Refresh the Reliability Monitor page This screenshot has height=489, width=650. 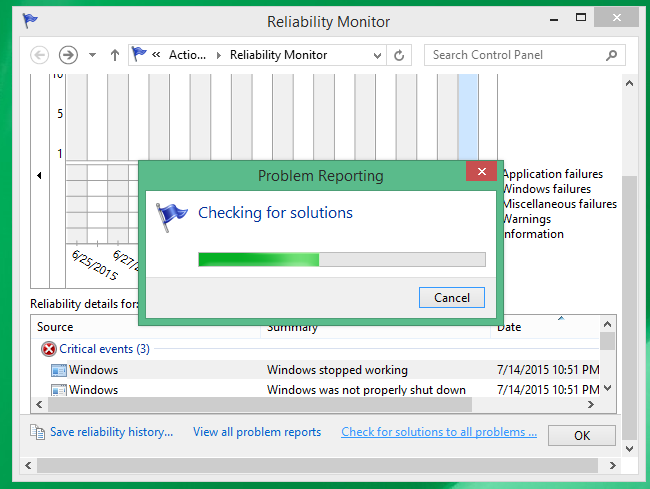(x=400, y=55)
